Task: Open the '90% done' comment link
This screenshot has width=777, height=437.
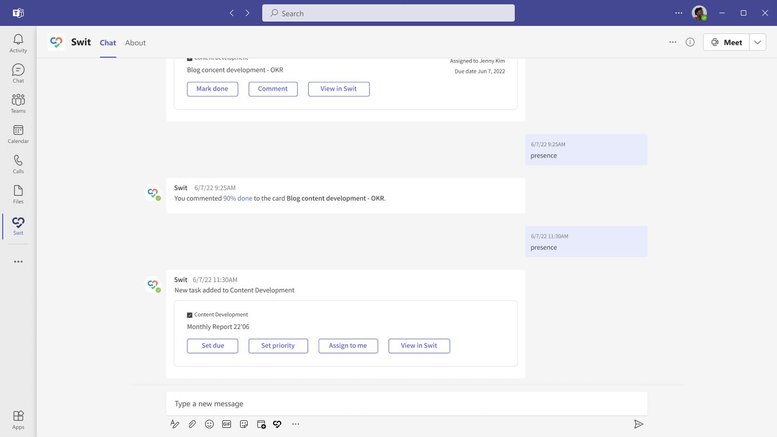Action: pyautogui.click(x=237, y=198)
